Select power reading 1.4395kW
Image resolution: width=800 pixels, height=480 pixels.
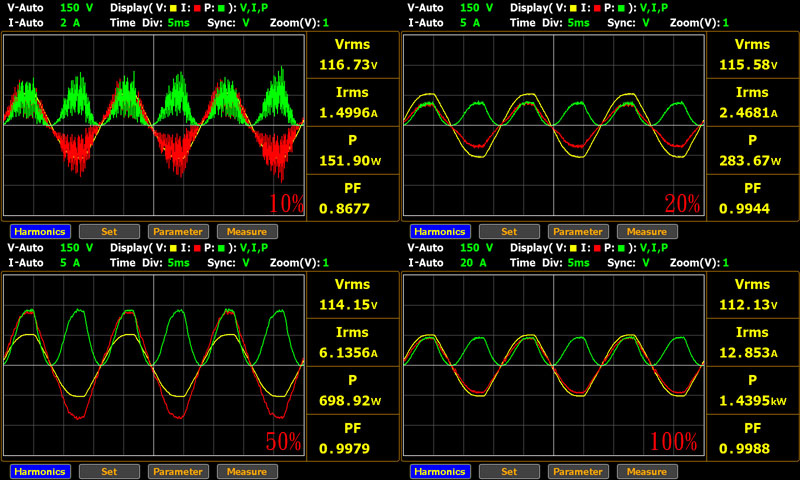(753, 400)
